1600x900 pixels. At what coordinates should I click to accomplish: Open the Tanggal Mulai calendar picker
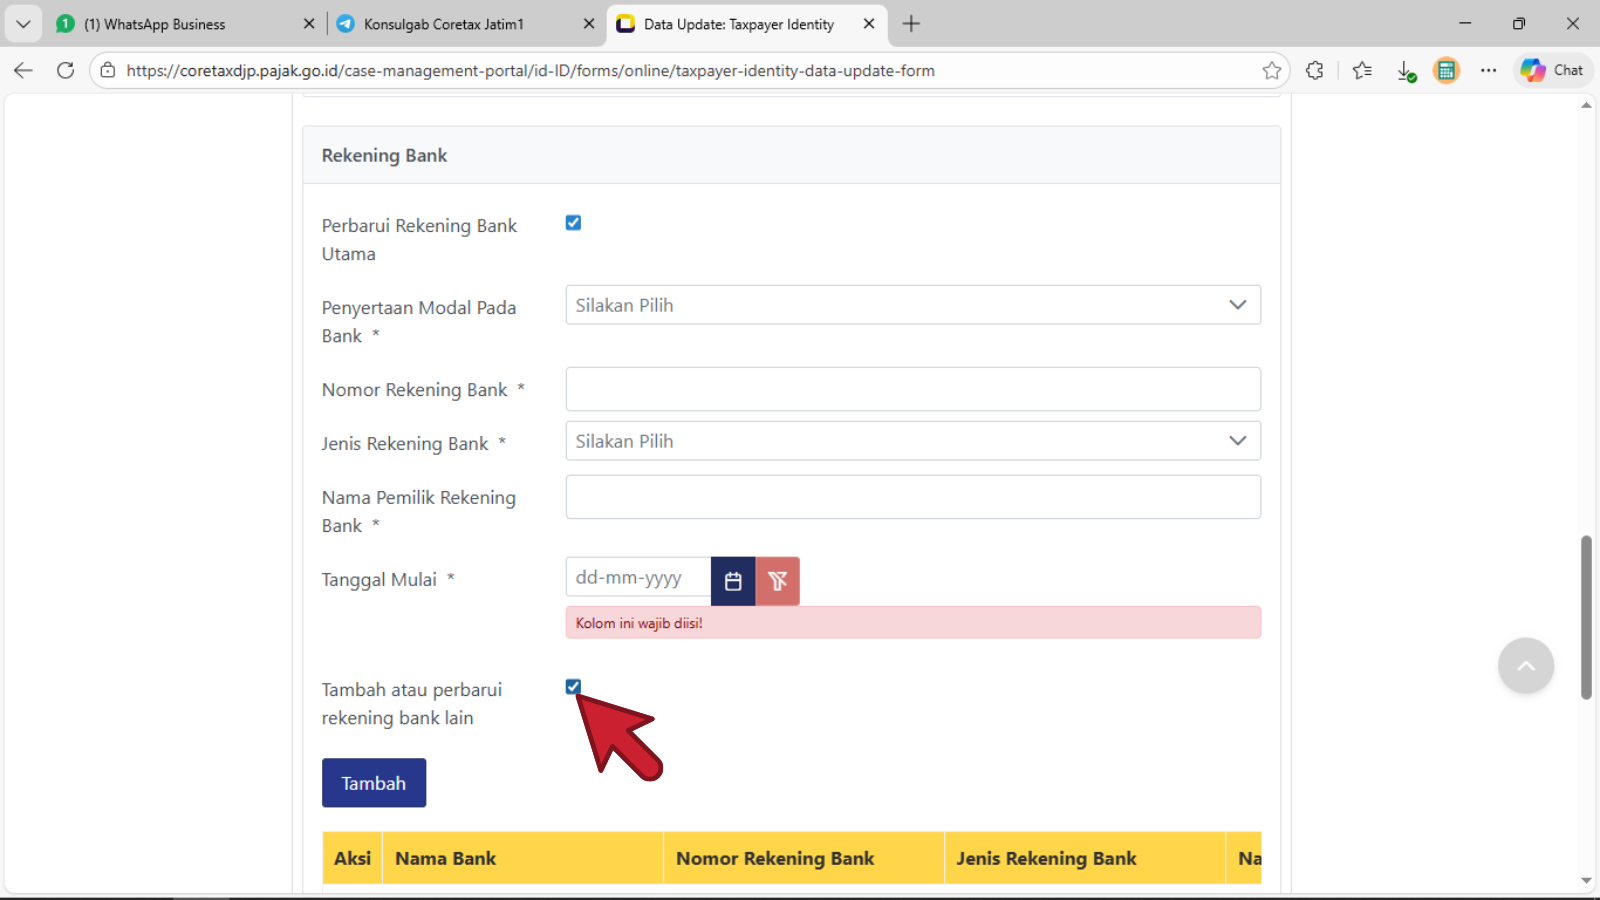733,581
